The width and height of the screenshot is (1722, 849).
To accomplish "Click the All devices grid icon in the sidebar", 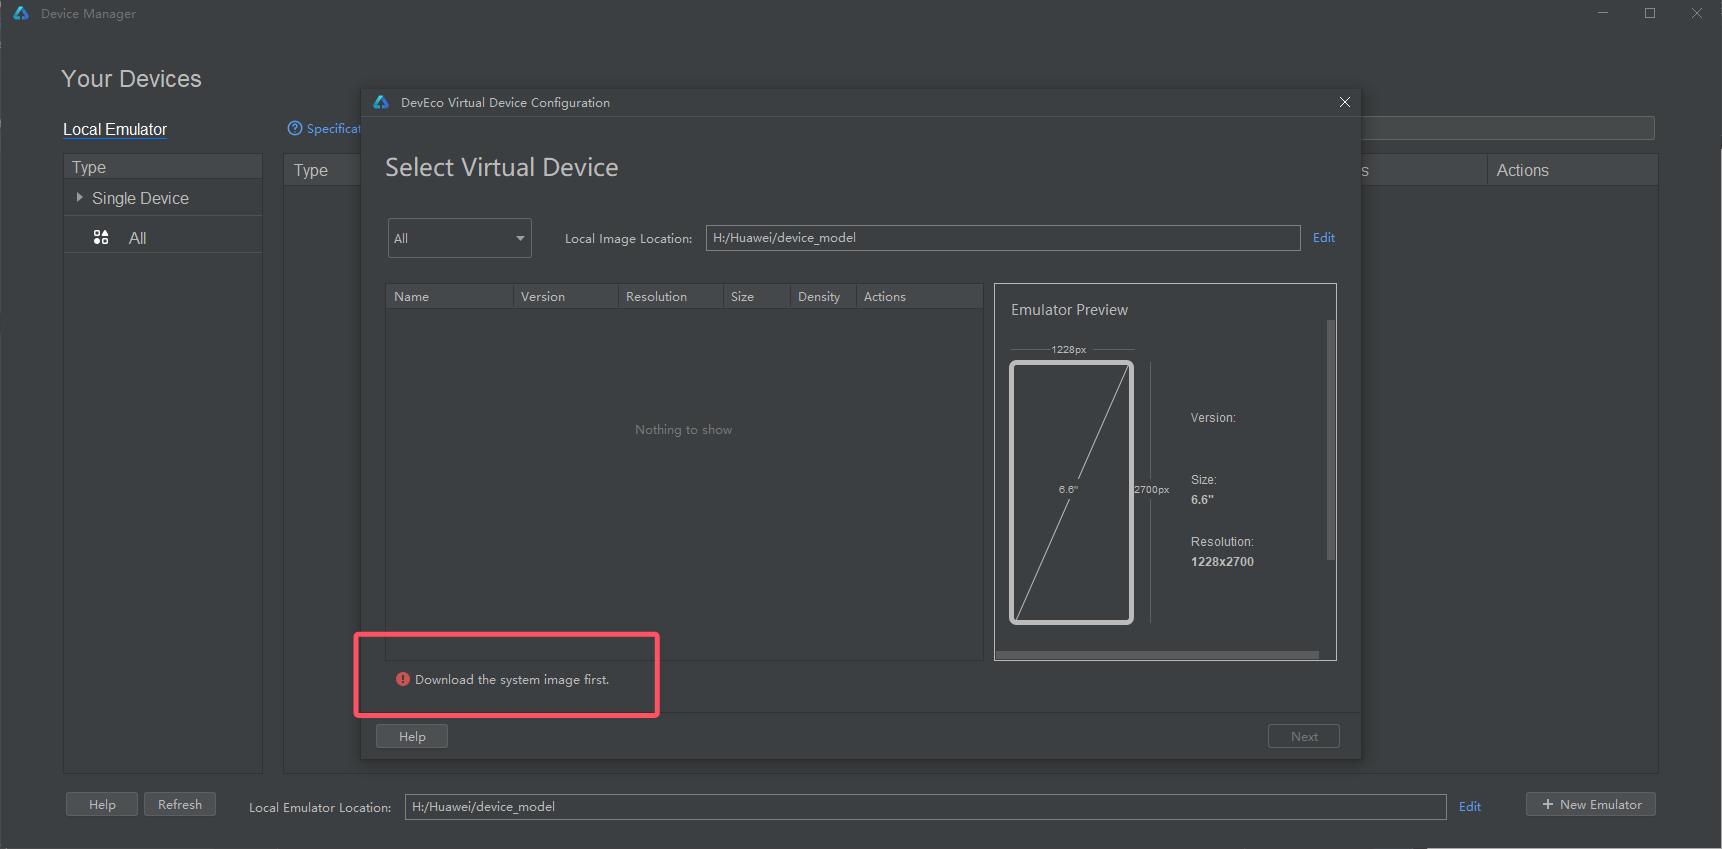I will point(101,237).
